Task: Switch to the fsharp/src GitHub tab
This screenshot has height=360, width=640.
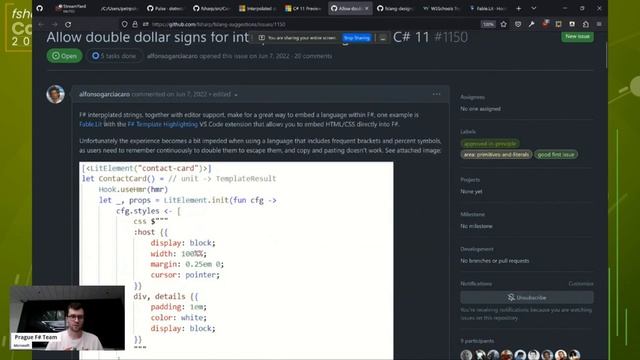Action: [211, 8]
